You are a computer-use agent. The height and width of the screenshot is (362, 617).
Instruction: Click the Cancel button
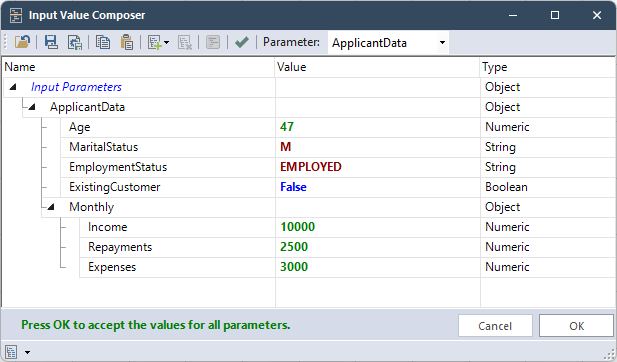click(495, 325)
